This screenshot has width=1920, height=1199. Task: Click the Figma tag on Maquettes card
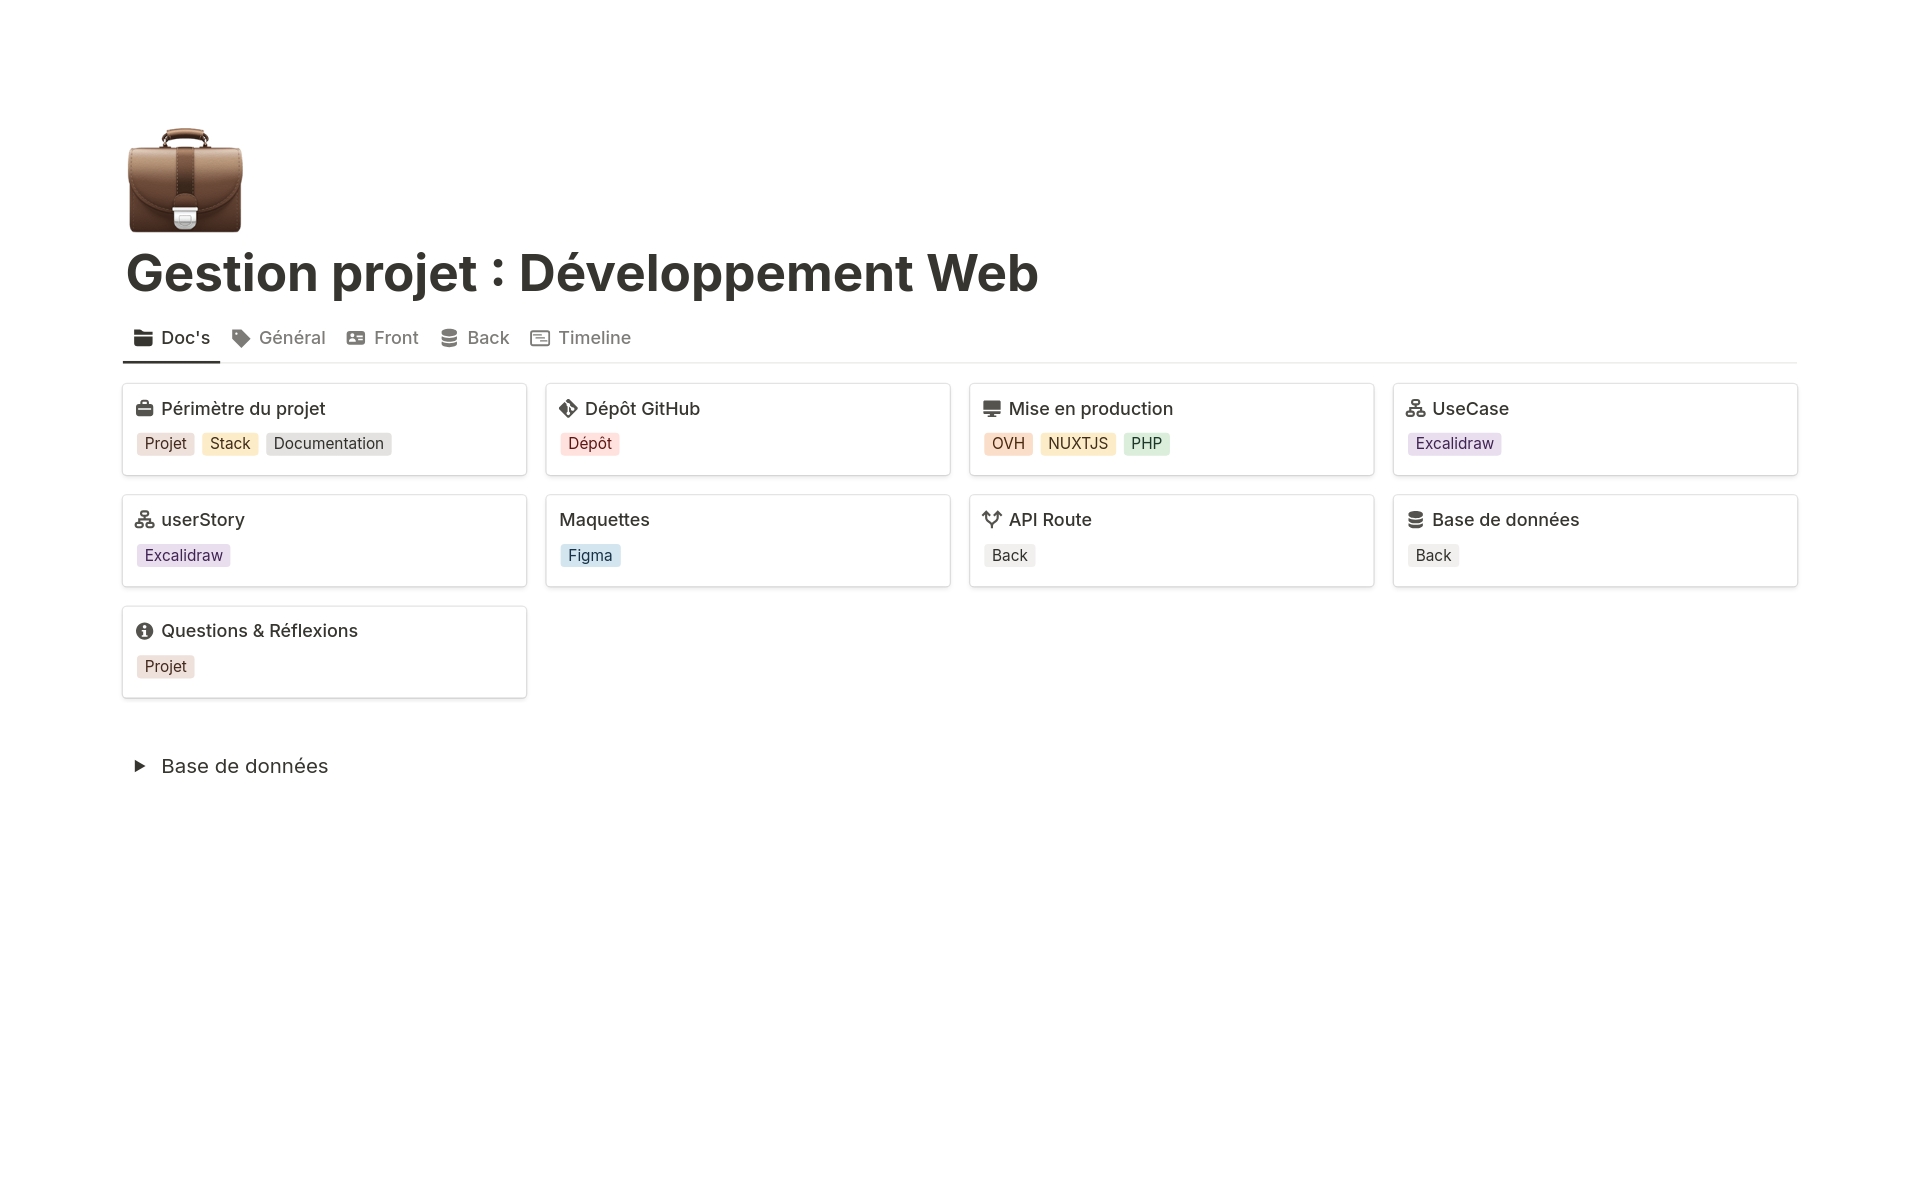(x=590, y=555)
